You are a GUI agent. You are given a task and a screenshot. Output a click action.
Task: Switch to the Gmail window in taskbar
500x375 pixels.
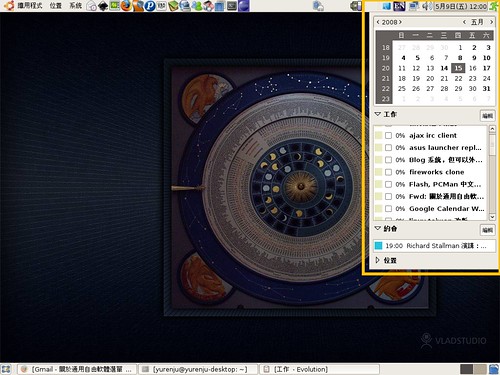(77, 369)
